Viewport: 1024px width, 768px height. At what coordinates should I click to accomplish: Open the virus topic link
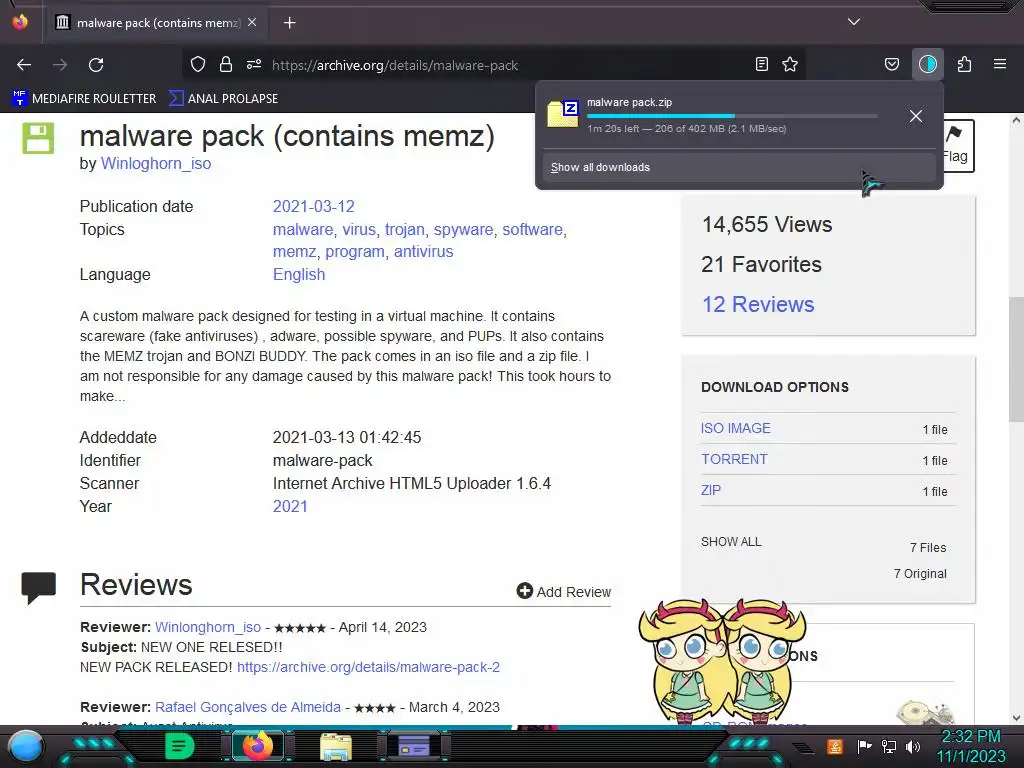pos(359,229)
